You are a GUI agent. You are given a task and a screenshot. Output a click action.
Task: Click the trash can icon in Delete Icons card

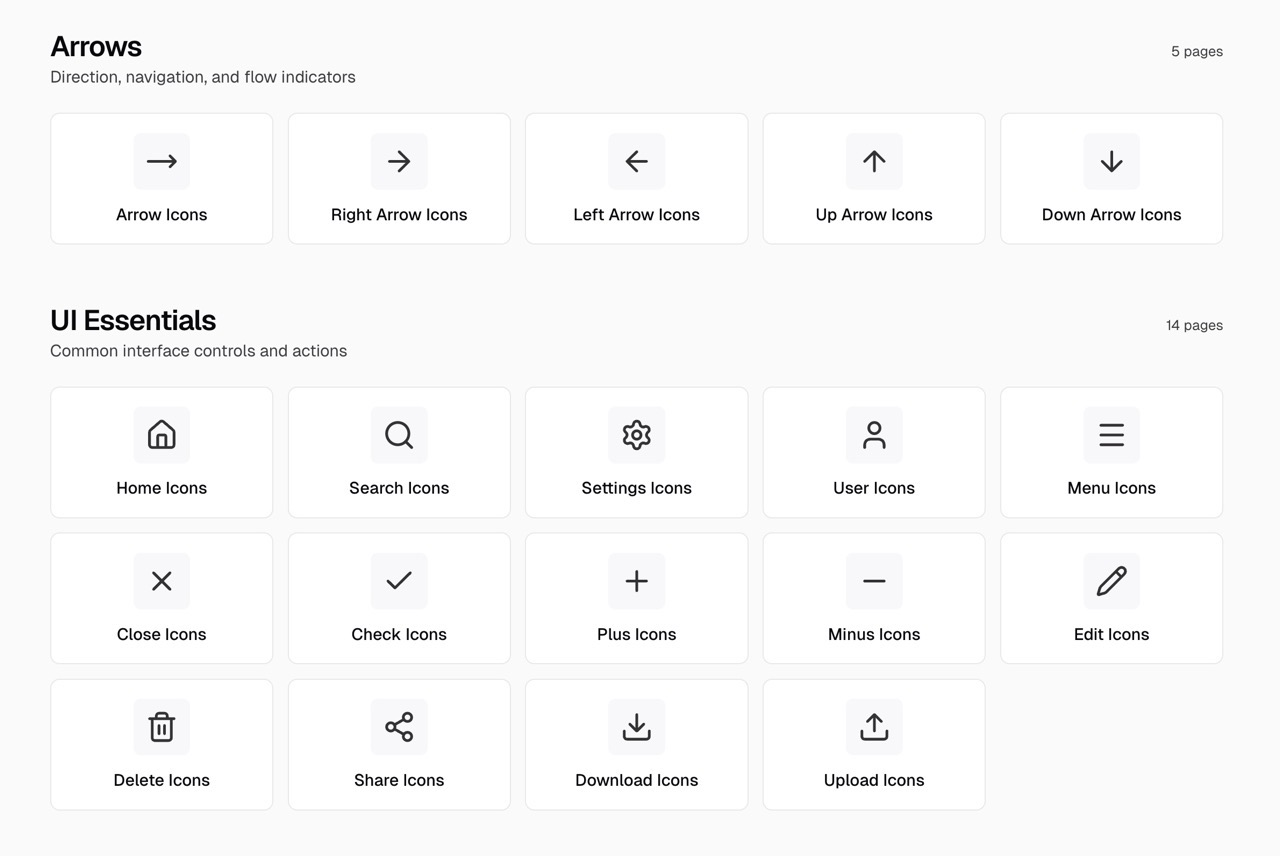[161, 727]
